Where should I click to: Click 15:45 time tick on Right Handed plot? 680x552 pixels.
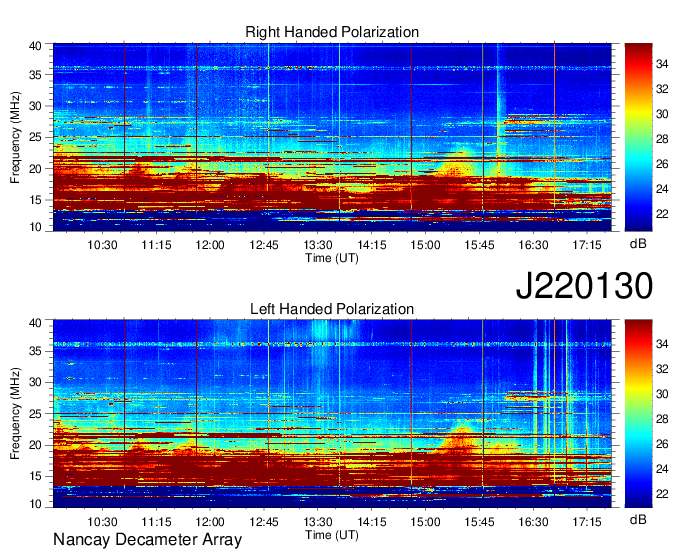pos(479,245)
